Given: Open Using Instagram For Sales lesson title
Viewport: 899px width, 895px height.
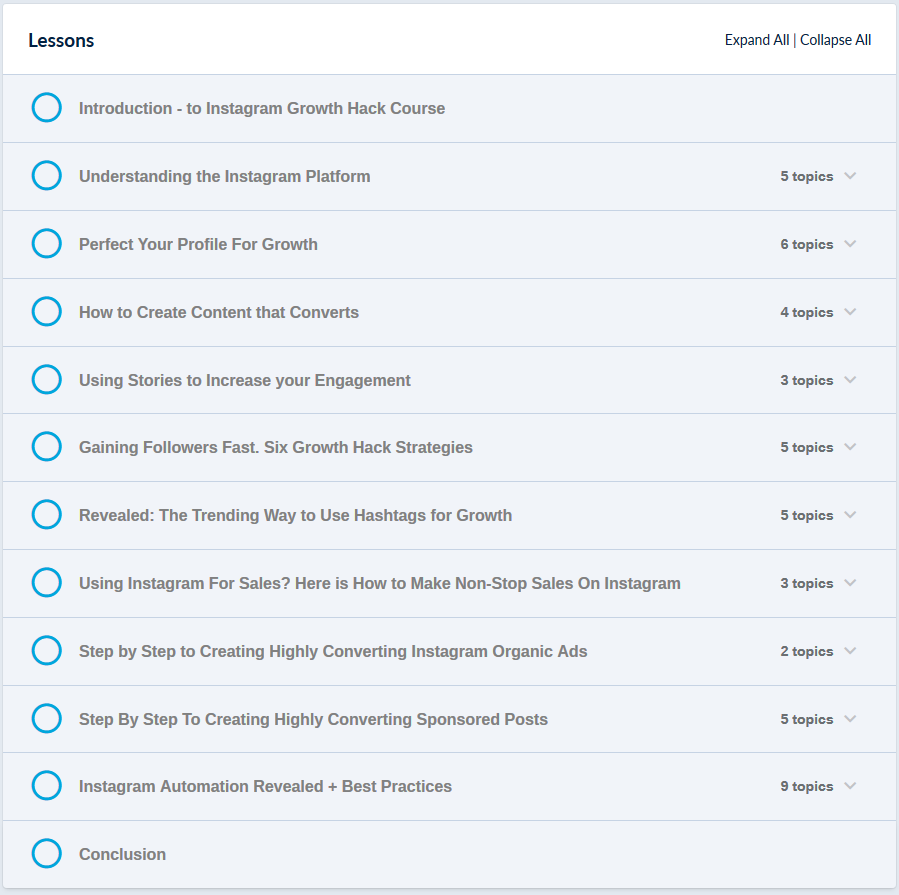Looking at the screenshot, I should pos(380,583).
